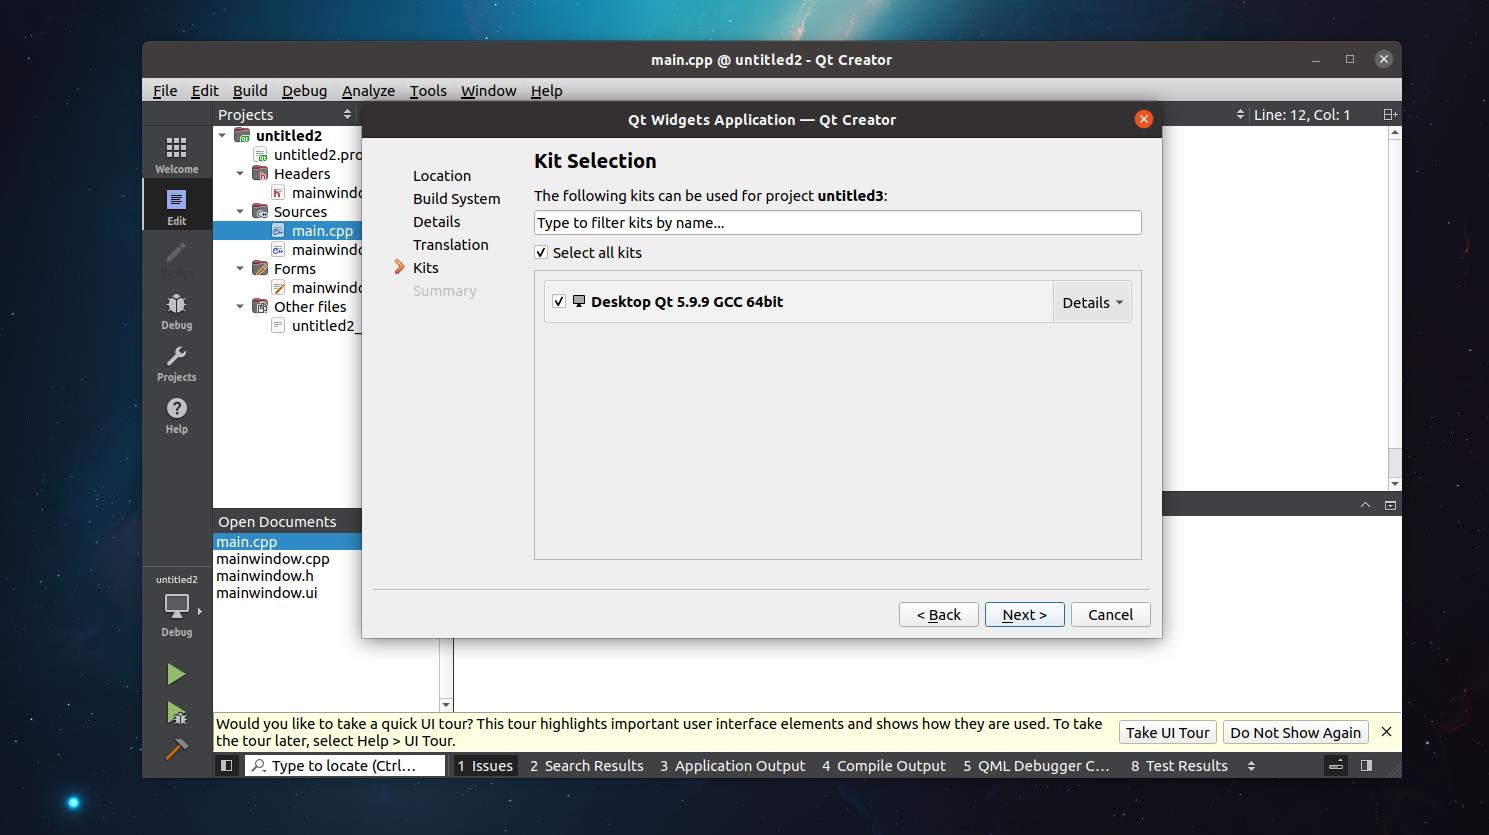This screenshot has width=1489, height=835.
Task: Click the Run green play button
Action: pos(176,674)
